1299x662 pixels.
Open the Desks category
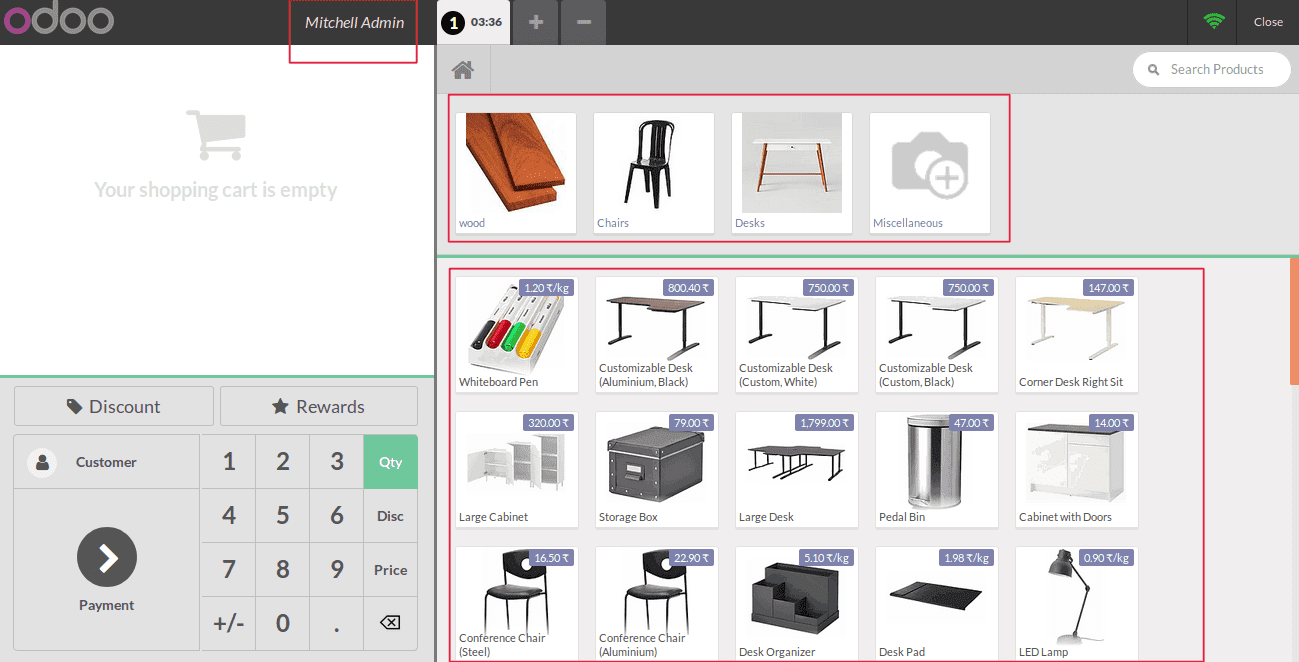(x=792, y=173)
